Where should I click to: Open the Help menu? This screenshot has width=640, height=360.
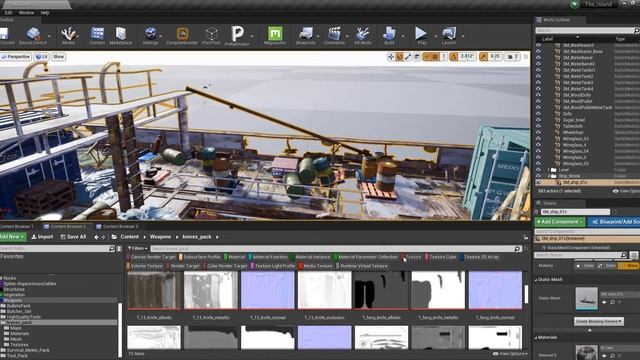pyautogui.click(x=45, y=13)
